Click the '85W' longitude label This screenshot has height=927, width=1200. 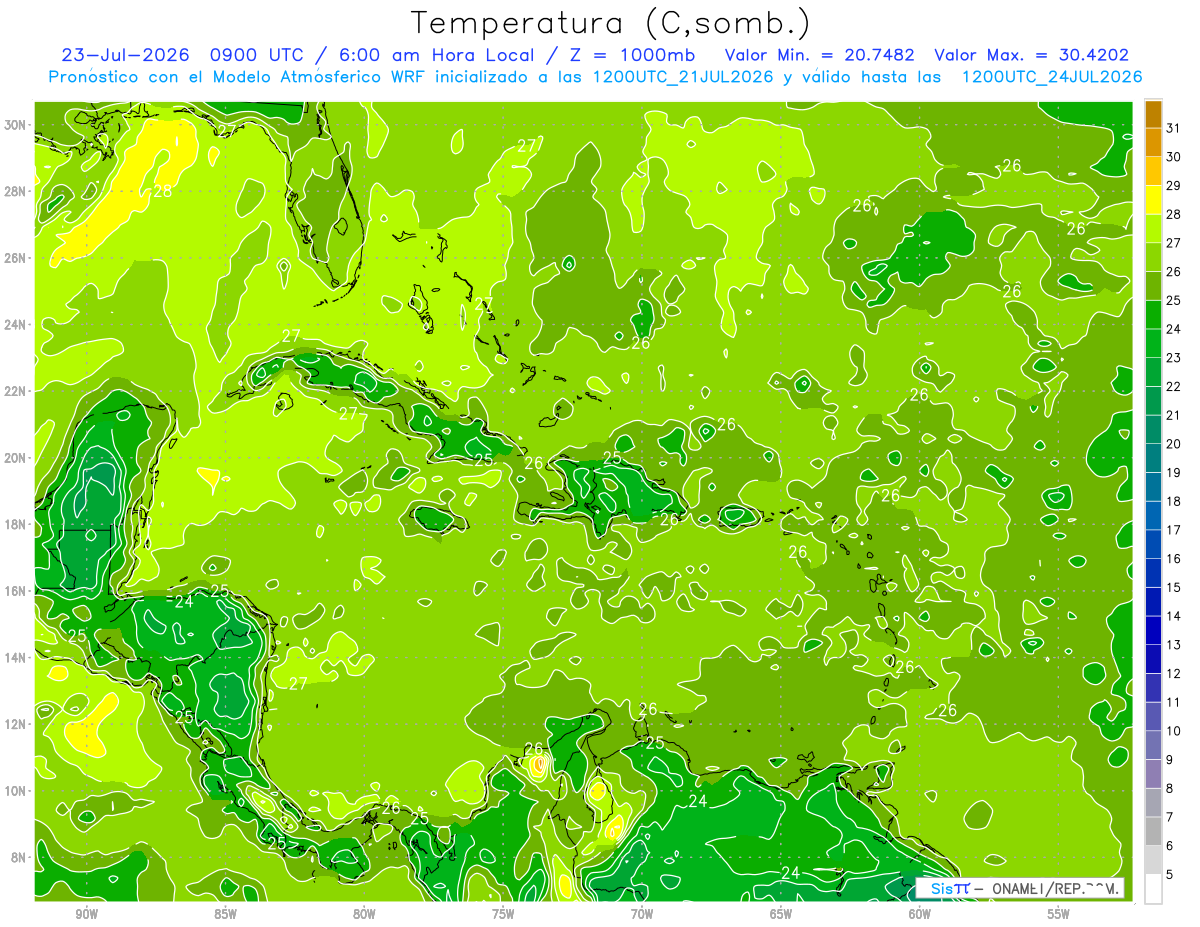pos(226,914)
